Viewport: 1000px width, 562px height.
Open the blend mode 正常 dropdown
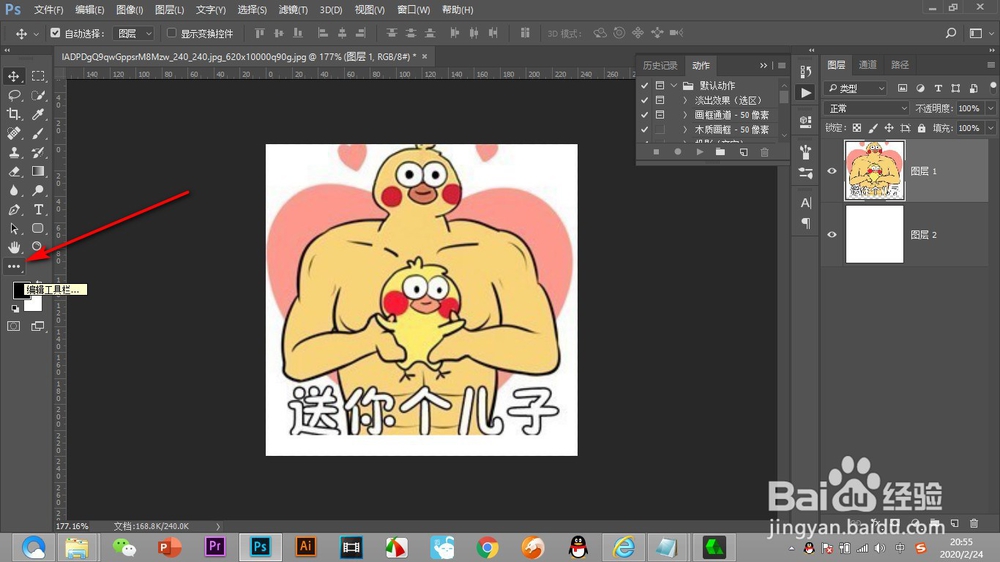click(x=866, y=108)
